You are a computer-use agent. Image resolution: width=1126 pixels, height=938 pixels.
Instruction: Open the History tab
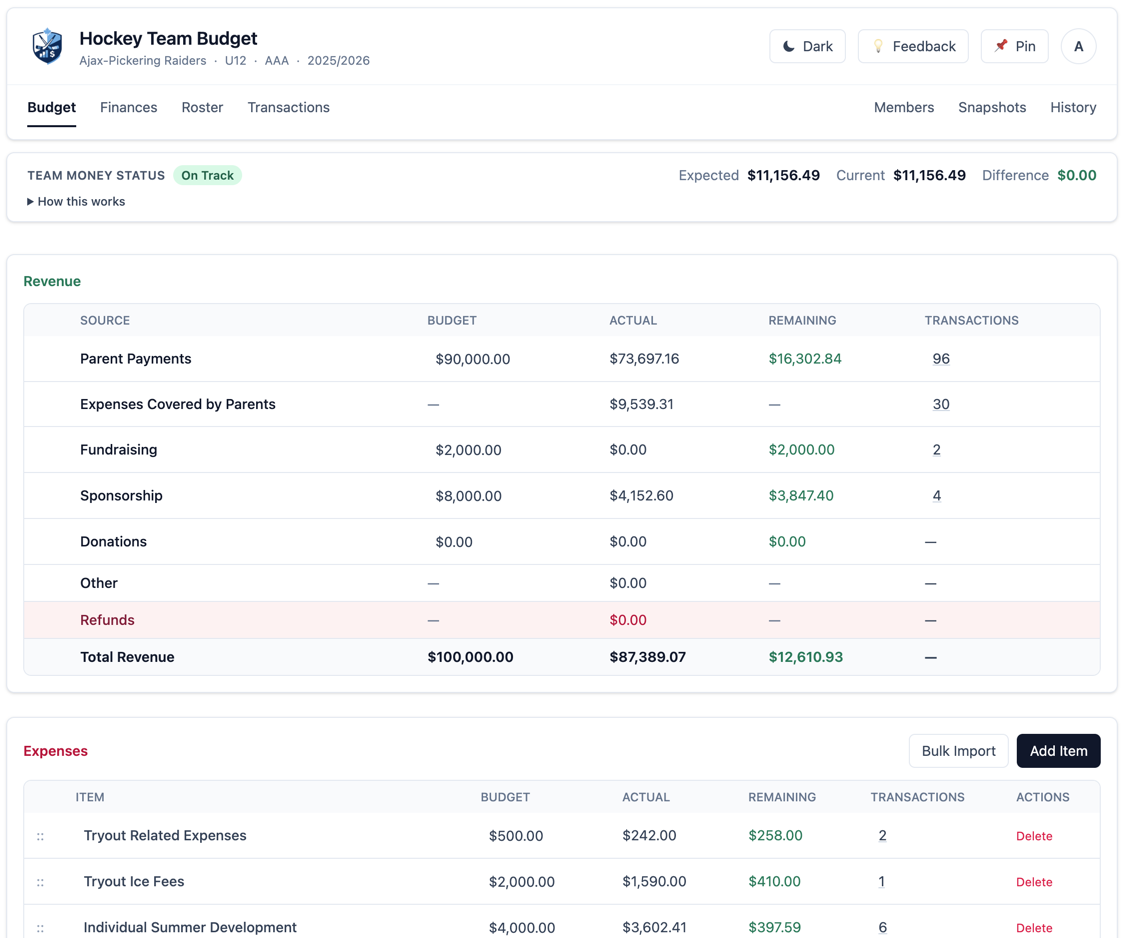(1073, 107)
